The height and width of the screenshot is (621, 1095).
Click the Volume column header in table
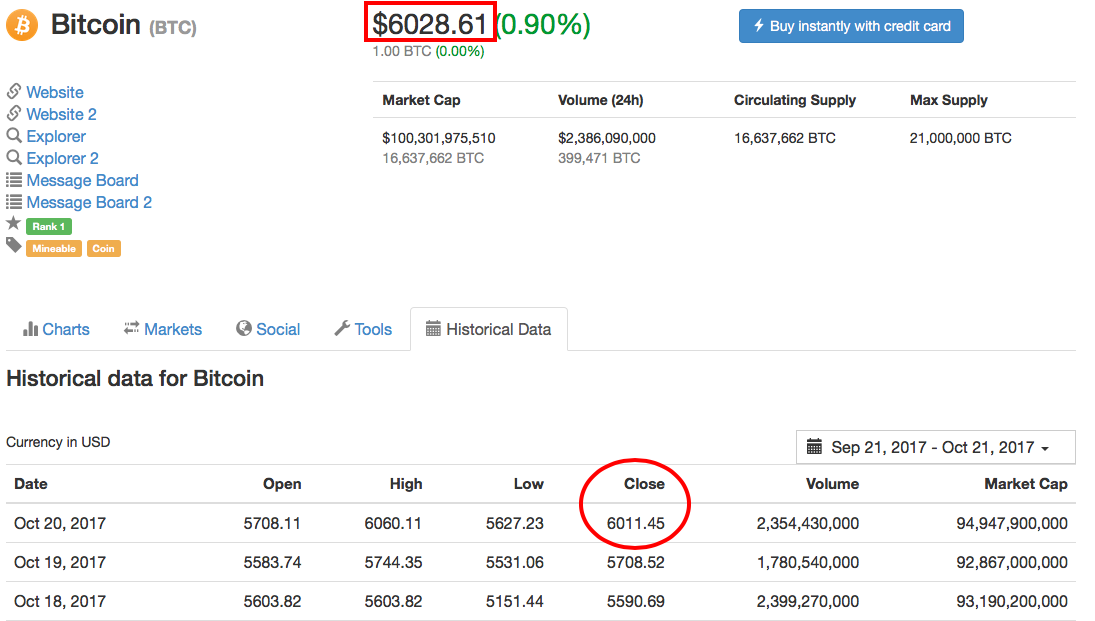pyautogui.click(x=832, y=484)
